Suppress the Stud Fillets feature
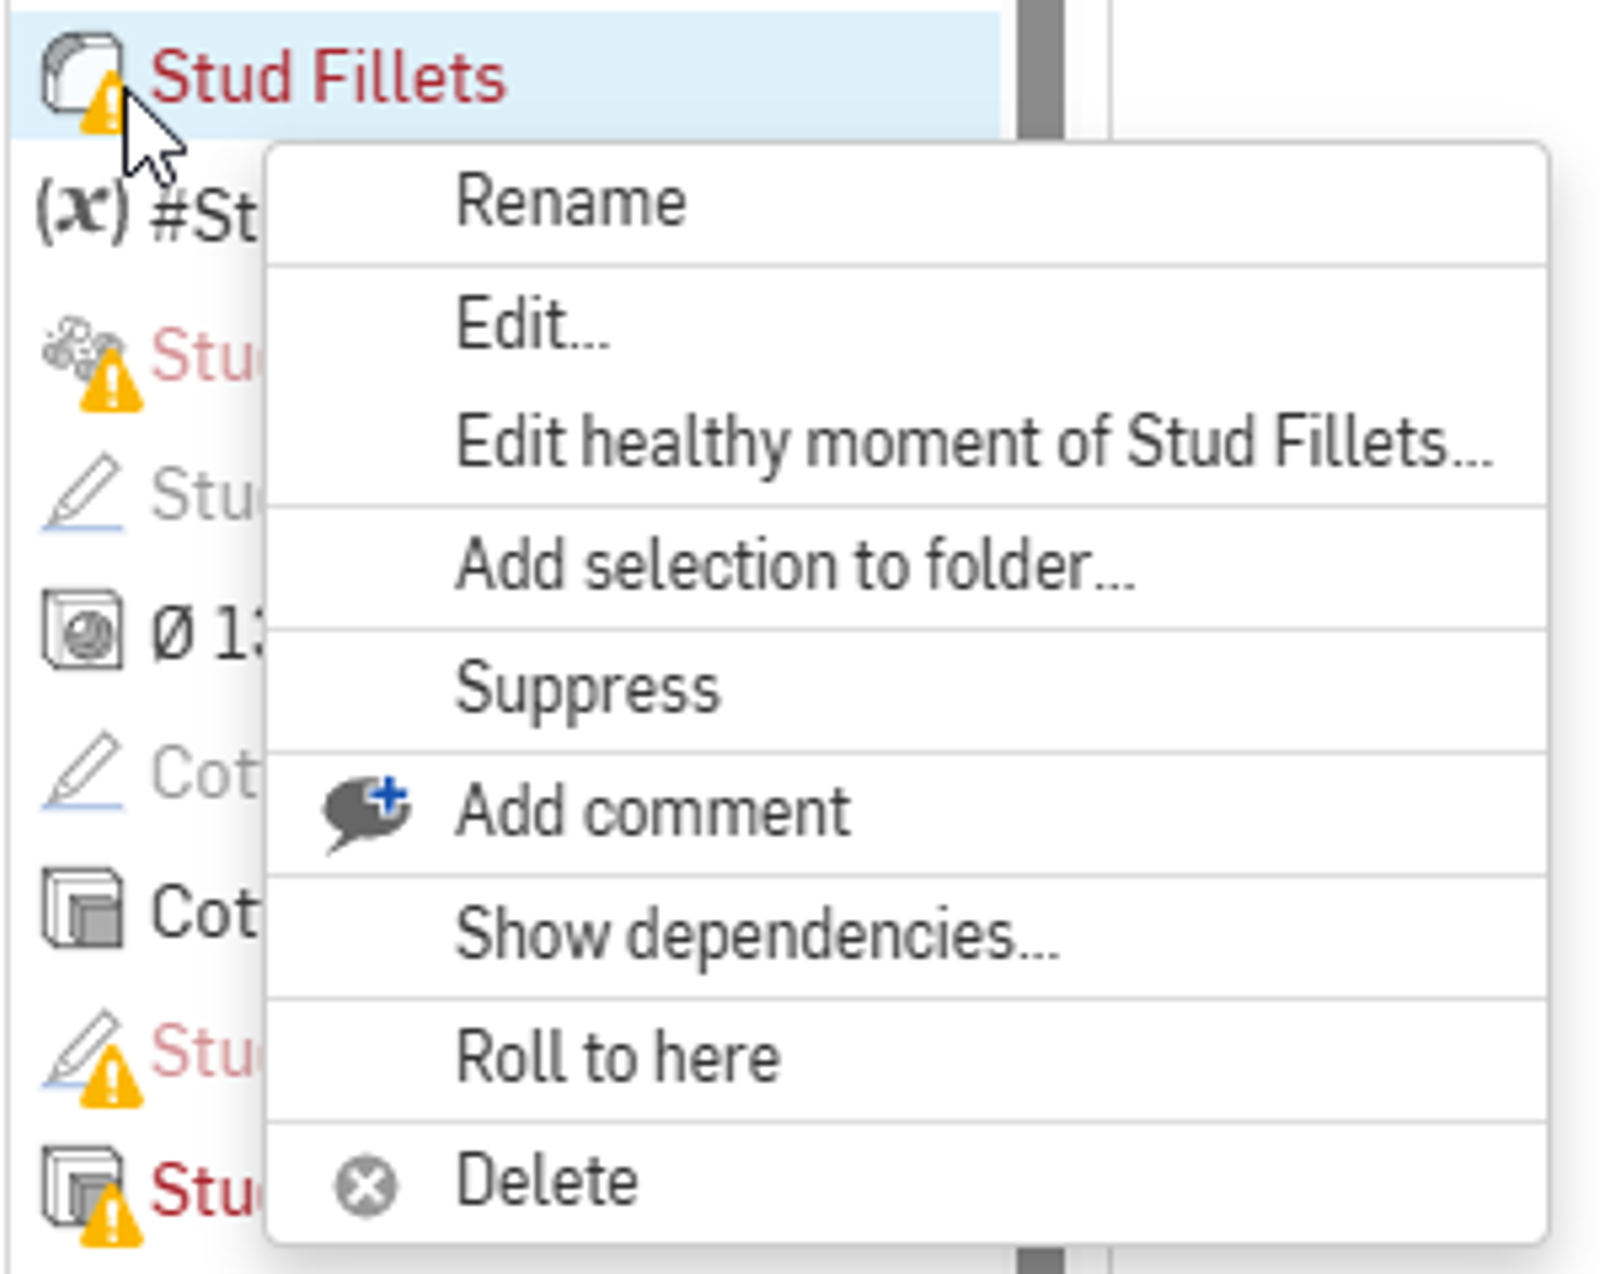1600x1274 pixels. click(590, 690)
